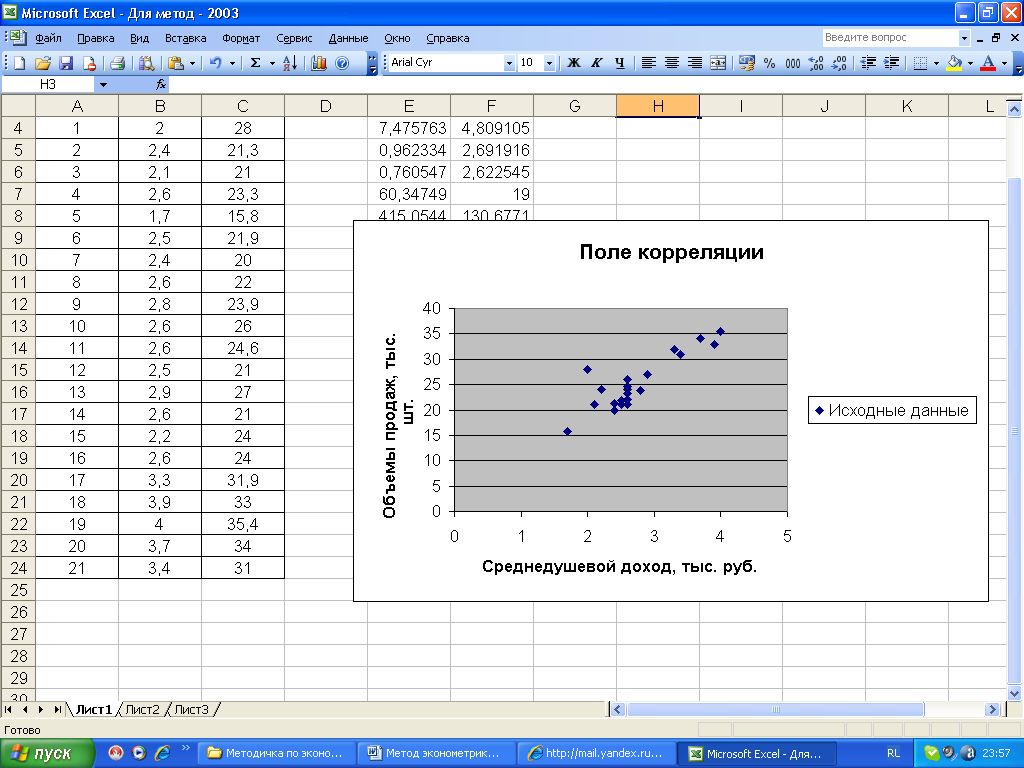Toggle underline Ч formatting
Screen dimensions: 1024x768
point(619,63)
